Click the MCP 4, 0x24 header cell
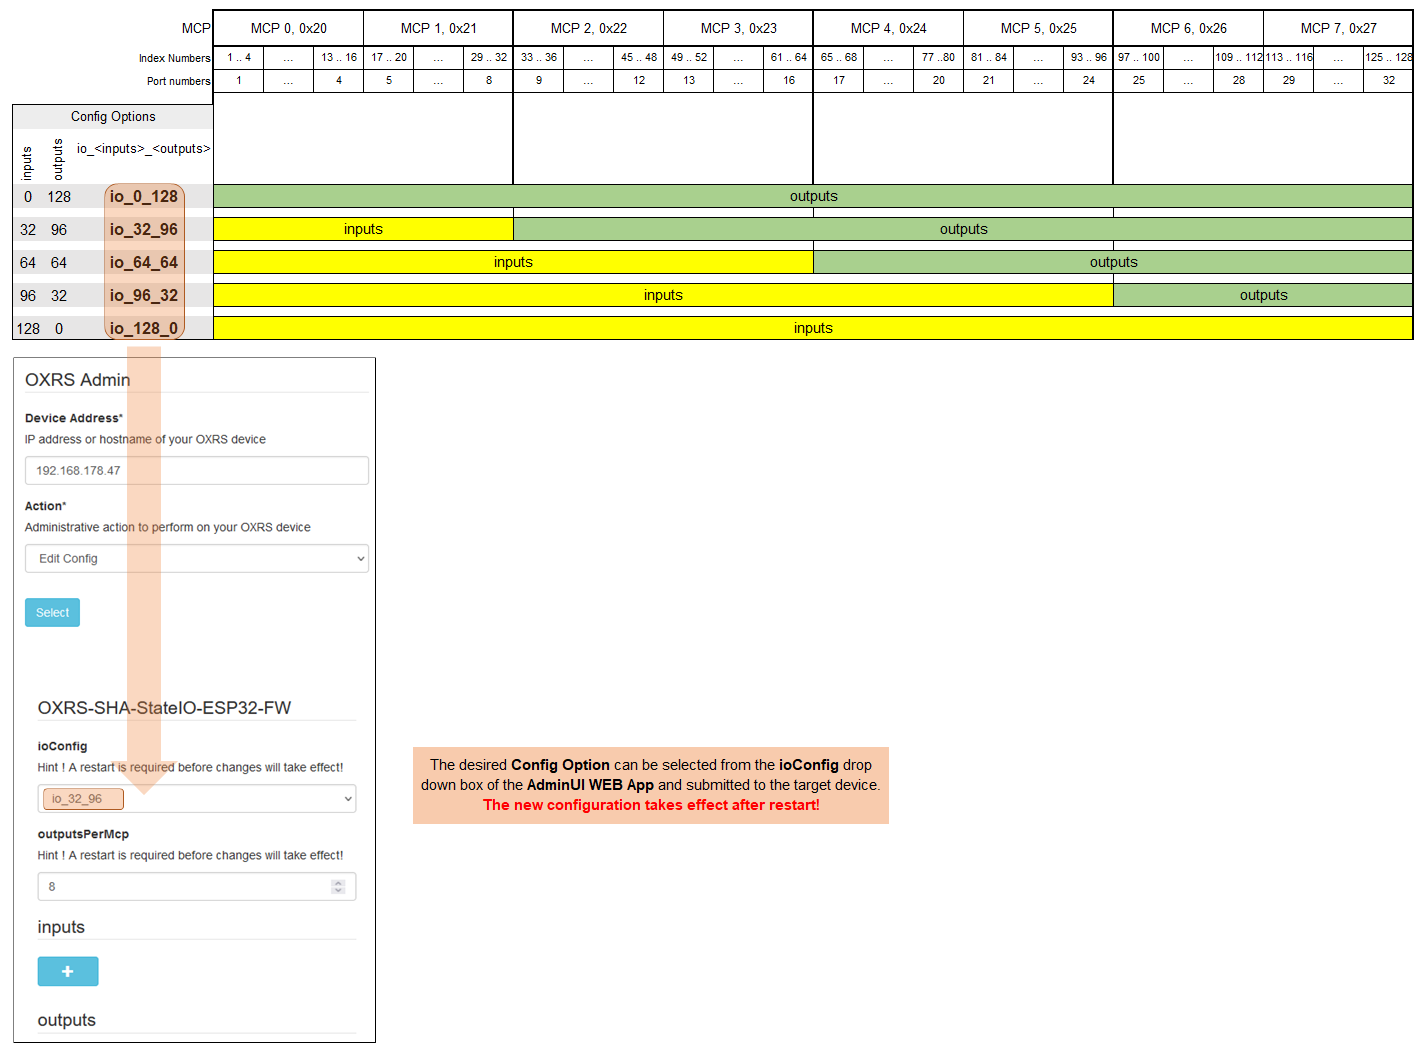The height and width of the screenshot is (1052, 1424). [x=889, y=28]
